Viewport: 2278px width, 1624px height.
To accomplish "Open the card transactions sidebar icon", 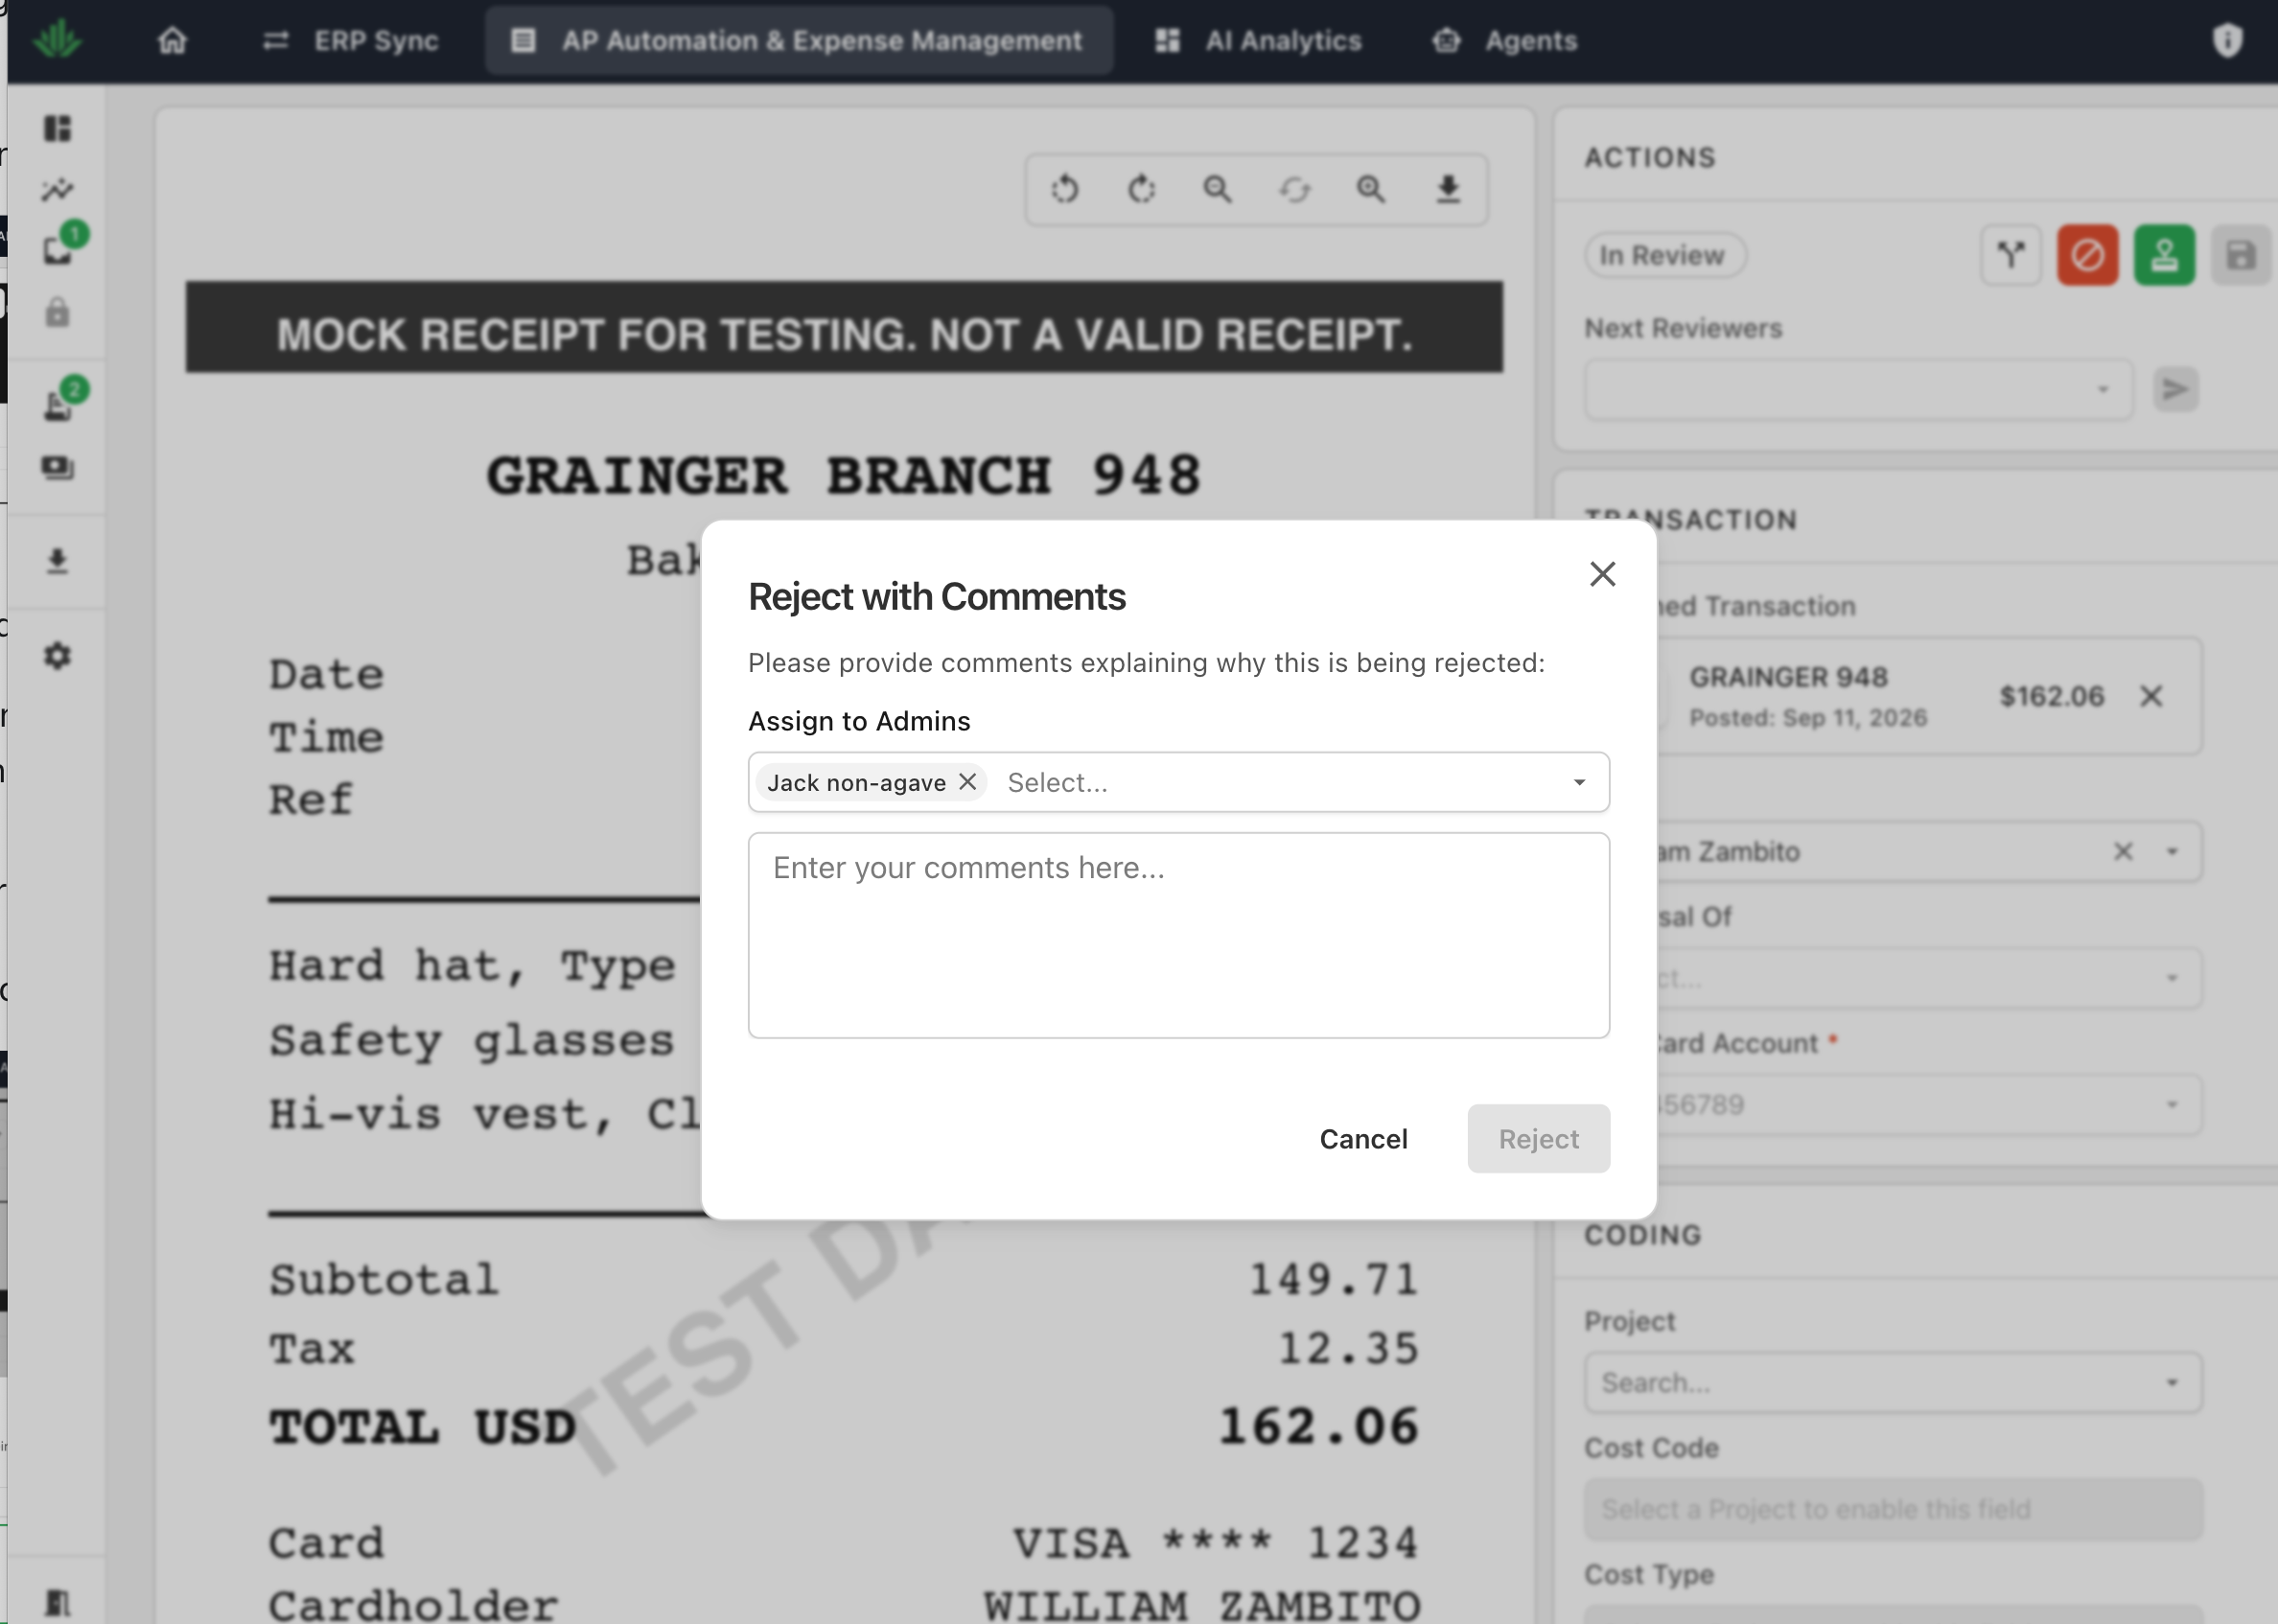I will coord(58,468).
